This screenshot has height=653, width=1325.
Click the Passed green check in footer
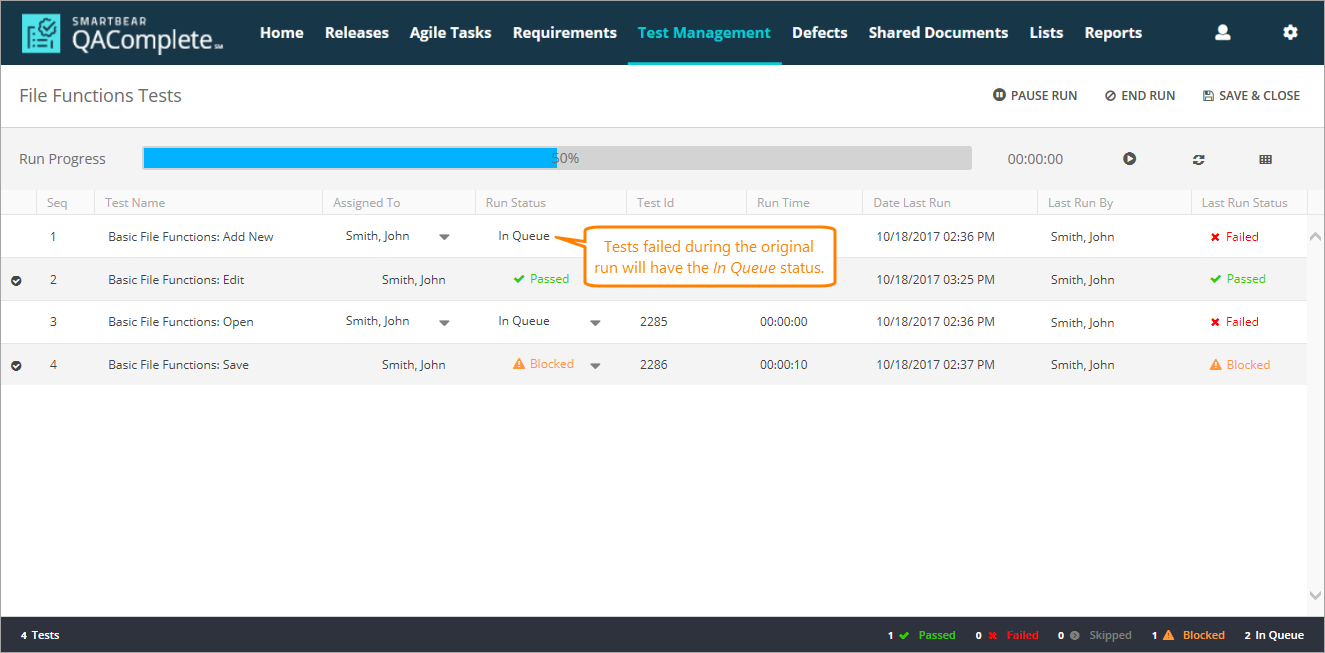click(904, 635)
